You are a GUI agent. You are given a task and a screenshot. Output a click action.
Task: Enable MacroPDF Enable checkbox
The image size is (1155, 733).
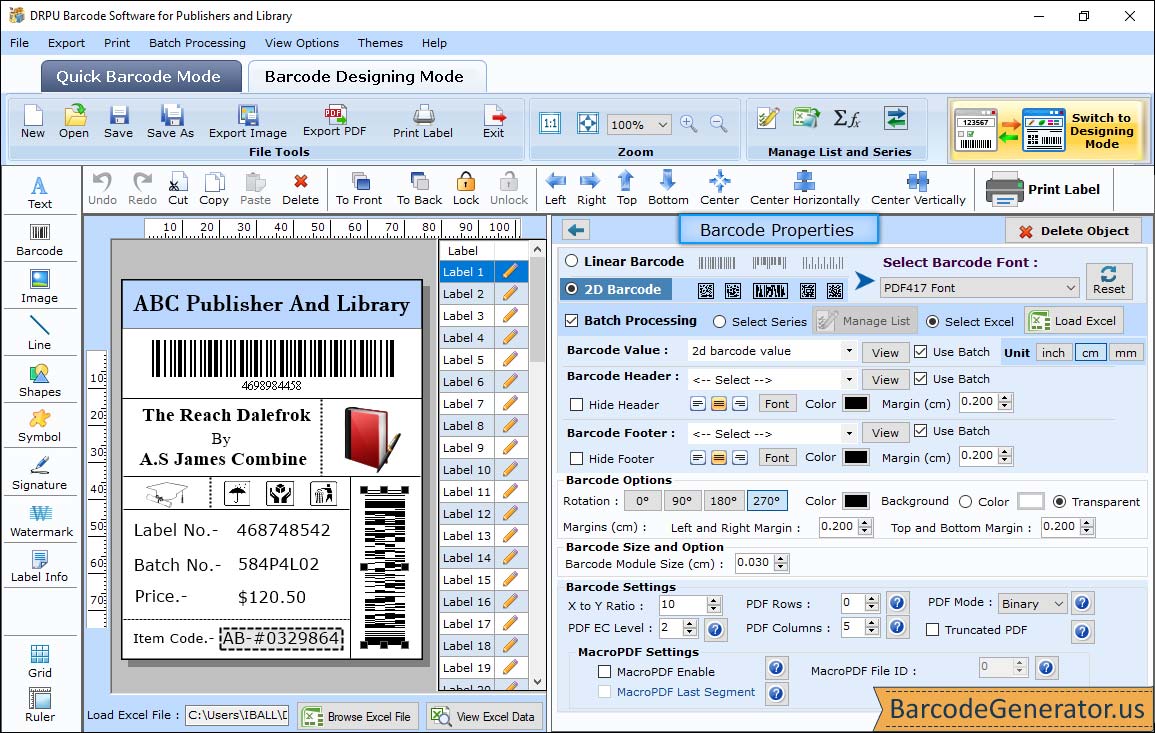point(605,672)
